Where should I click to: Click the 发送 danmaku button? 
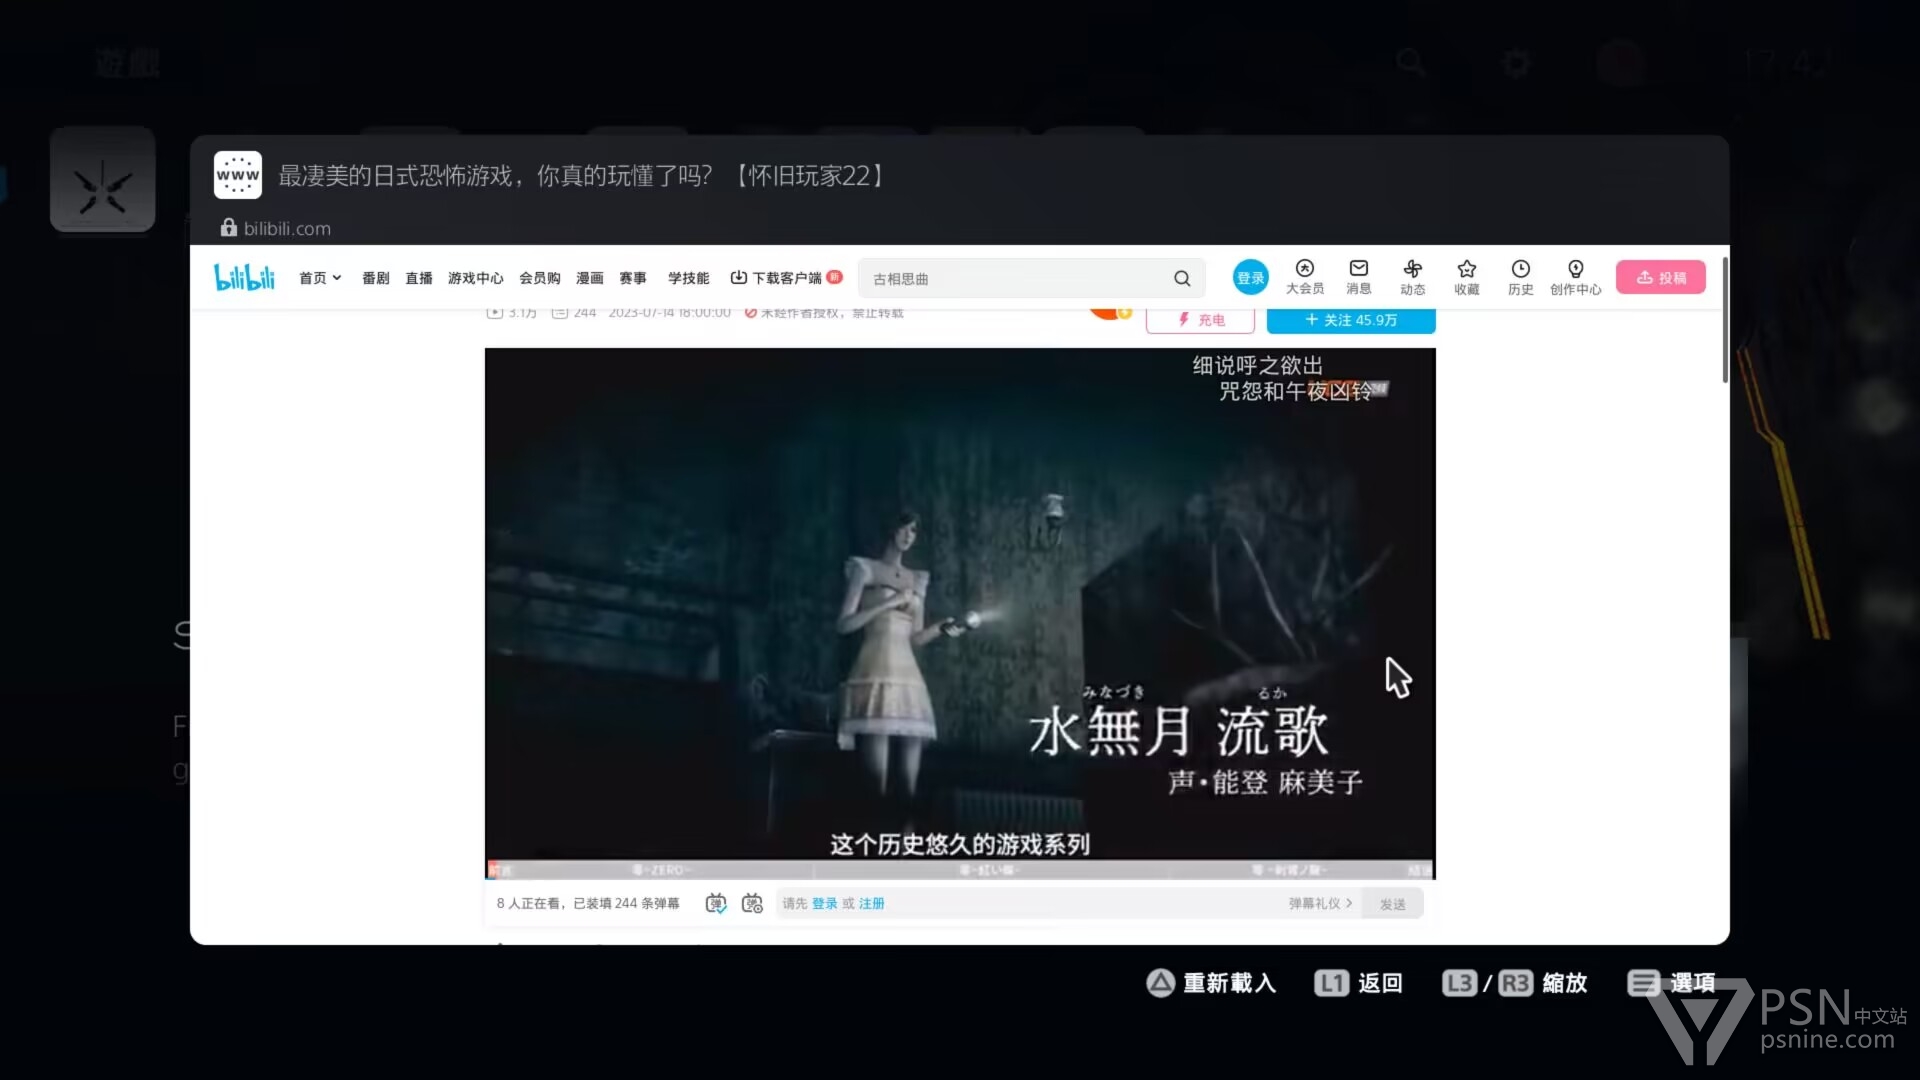[1393, 904]
